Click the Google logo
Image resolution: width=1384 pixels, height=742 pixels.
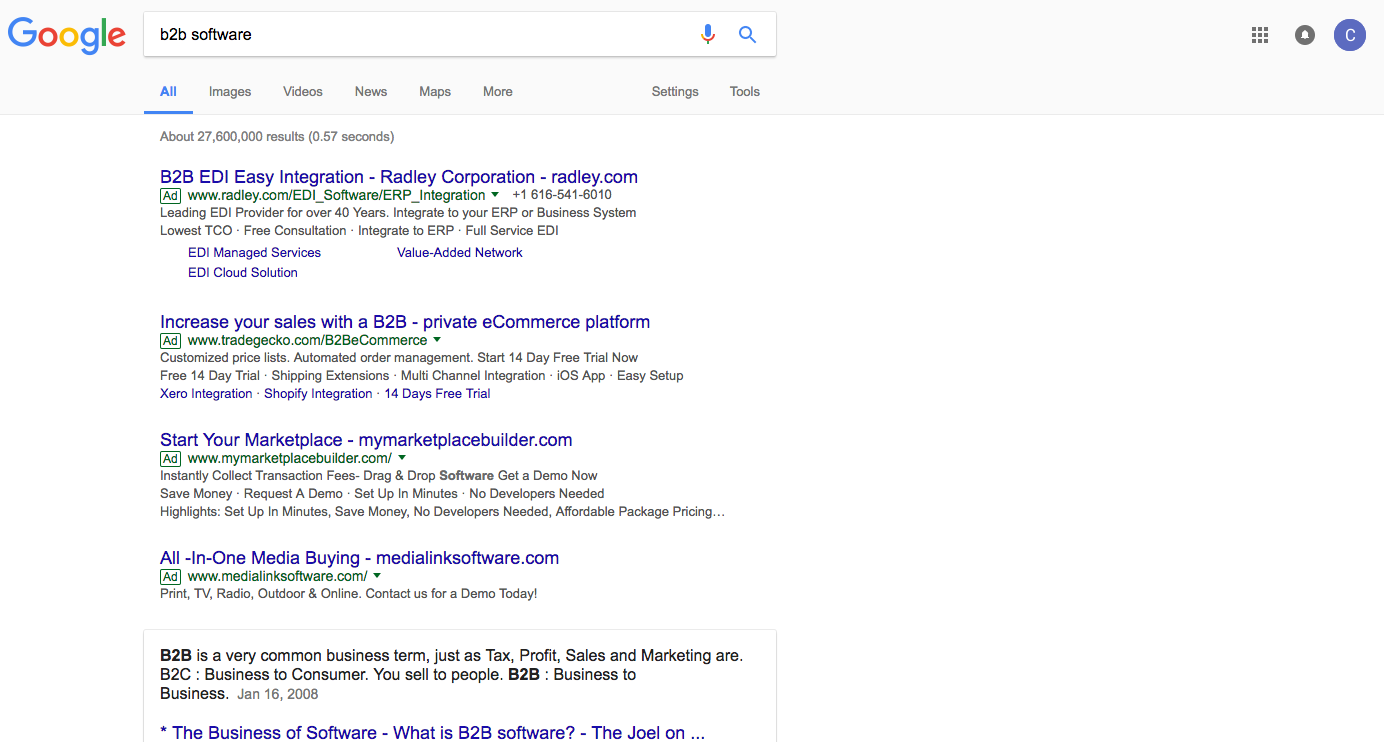coord(67,35)
